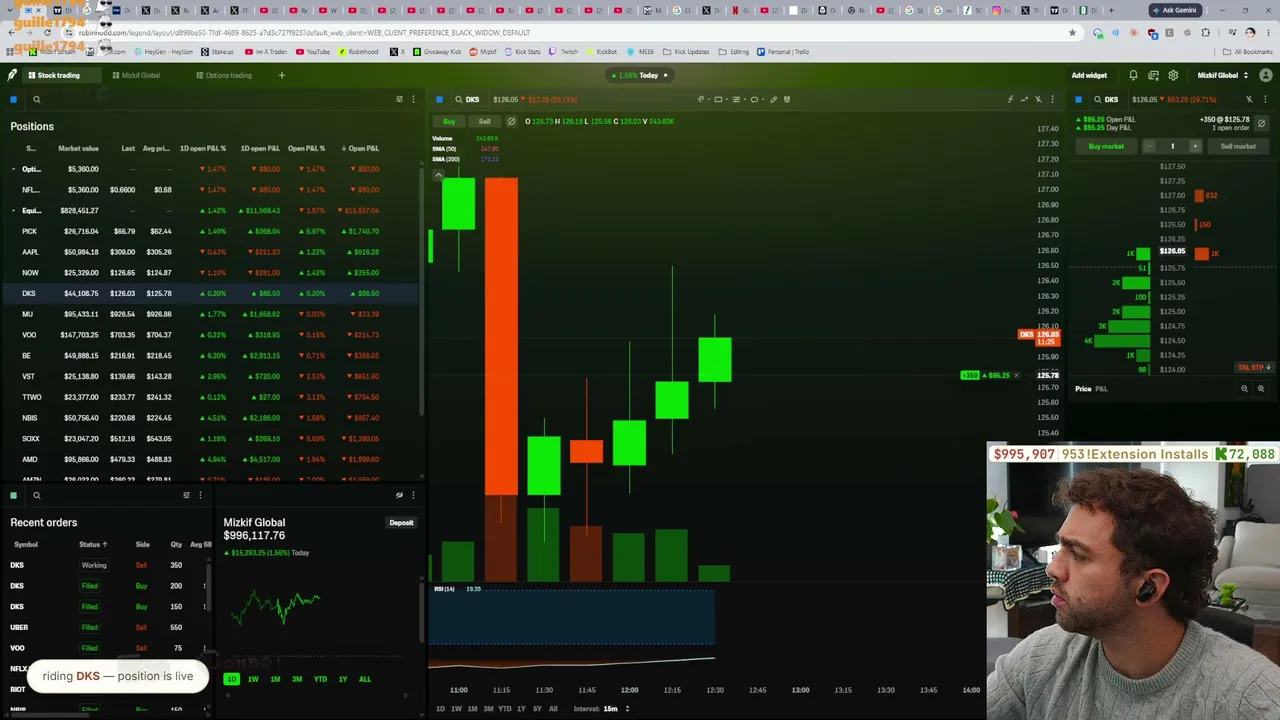Open the notifications bell

[1133, 75]
